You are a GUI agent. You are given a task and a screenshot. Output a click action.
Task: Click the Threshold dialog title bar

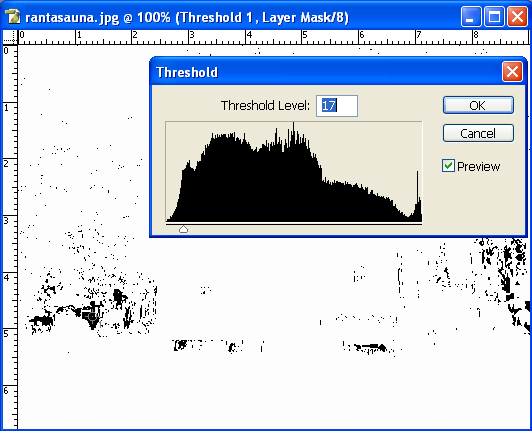click(x=326, y=72)
